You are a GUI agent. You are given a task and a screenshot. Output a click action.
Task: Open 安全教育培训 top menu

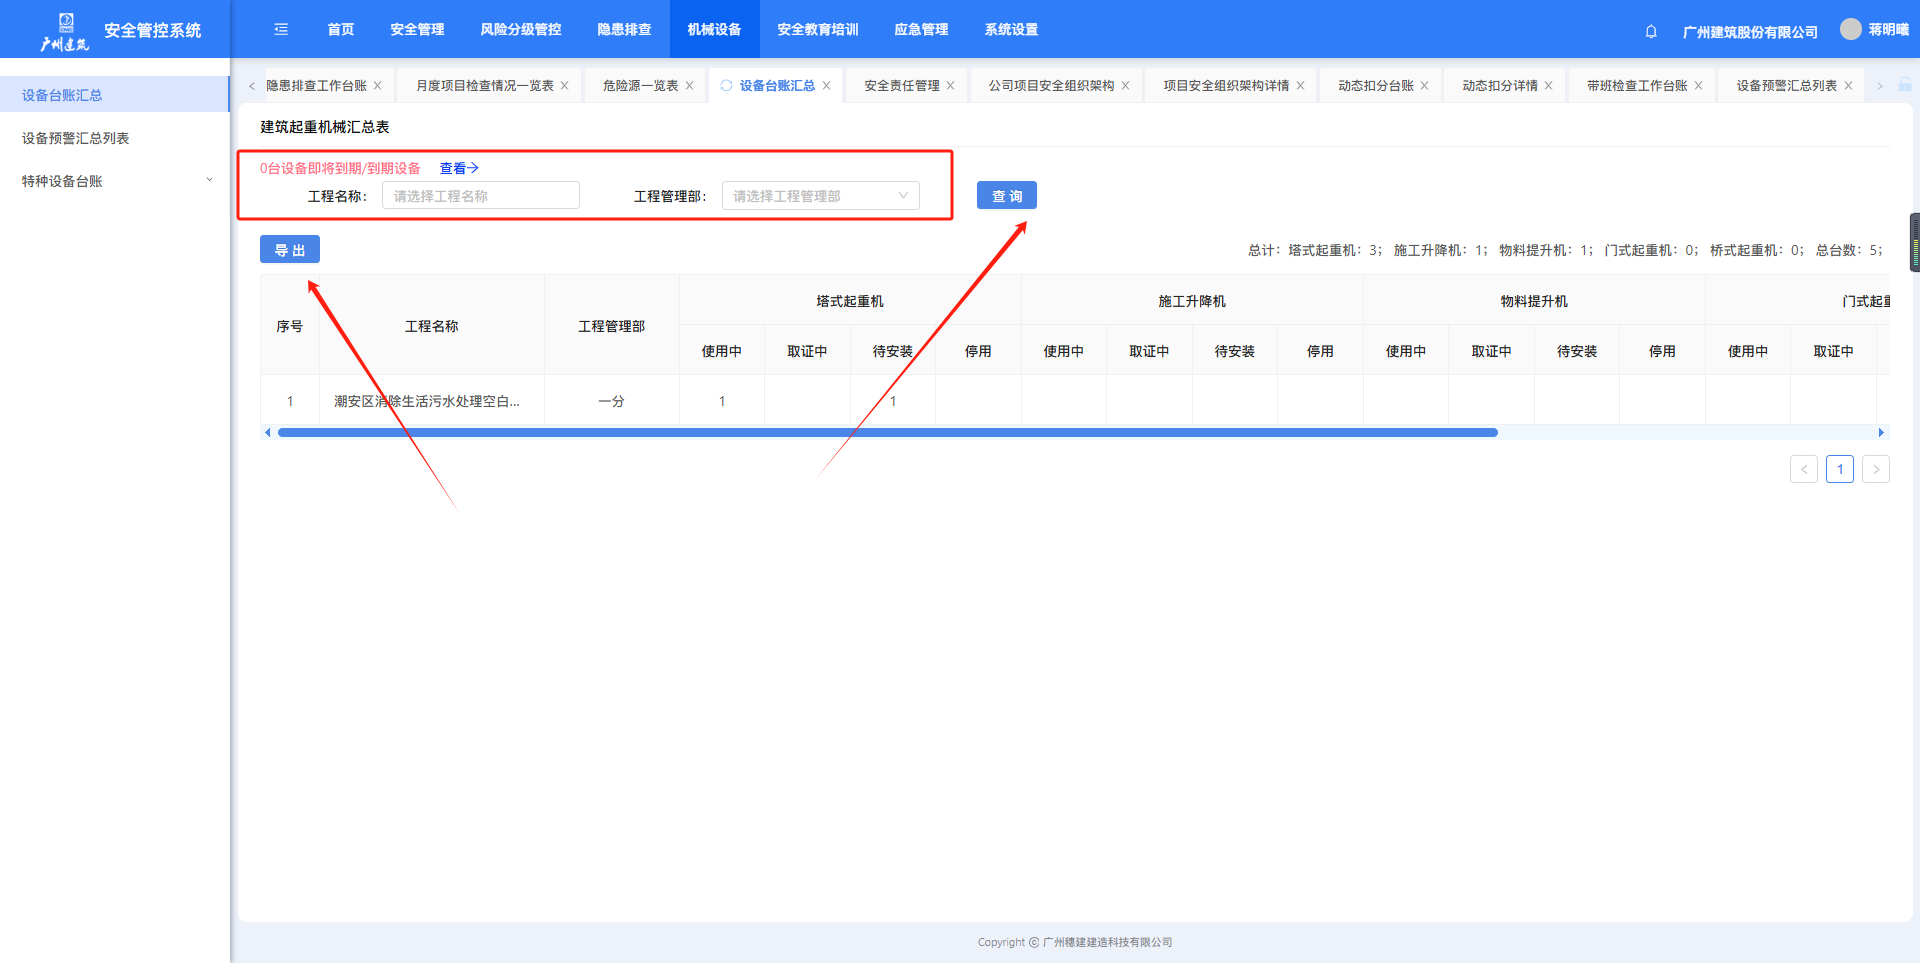pyautogui.click(x=817, y=30)
